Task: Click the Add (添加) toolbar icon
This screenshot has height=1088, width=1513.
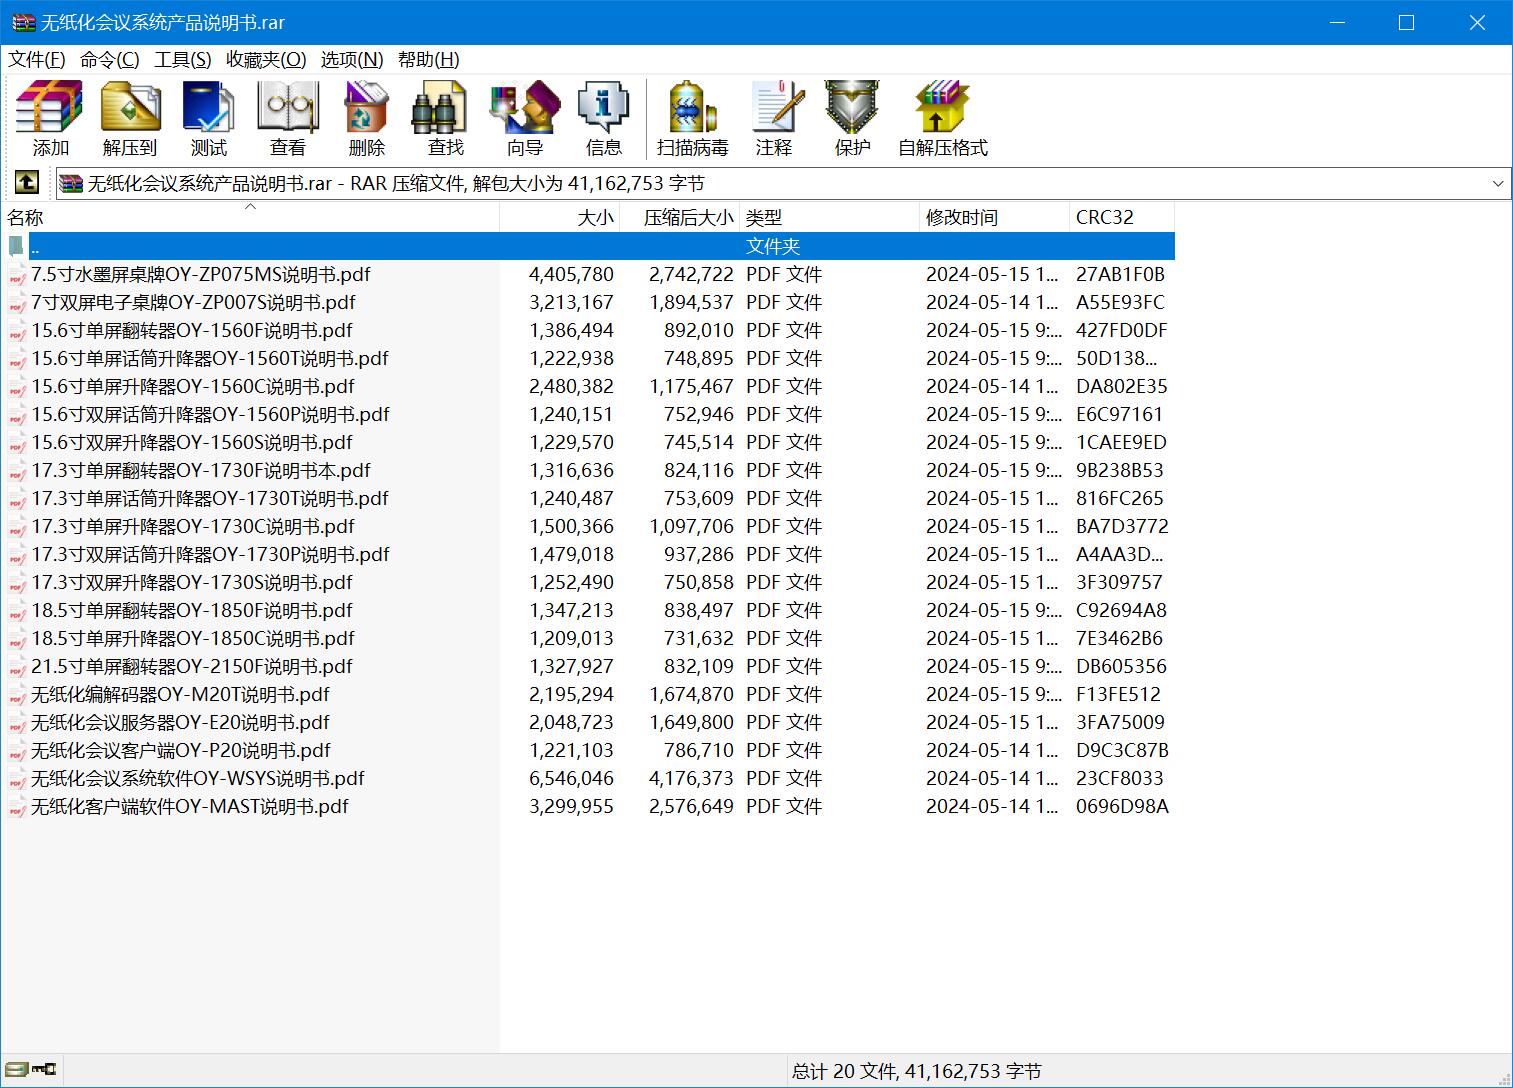Action: point(50,119)
